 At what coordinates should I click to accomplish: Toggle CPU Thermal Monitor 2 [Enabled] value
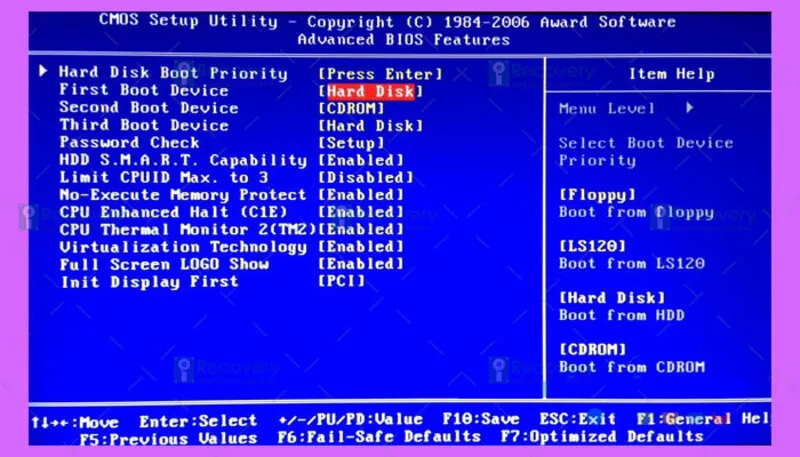pyautogui.click(x=361, y=230)
